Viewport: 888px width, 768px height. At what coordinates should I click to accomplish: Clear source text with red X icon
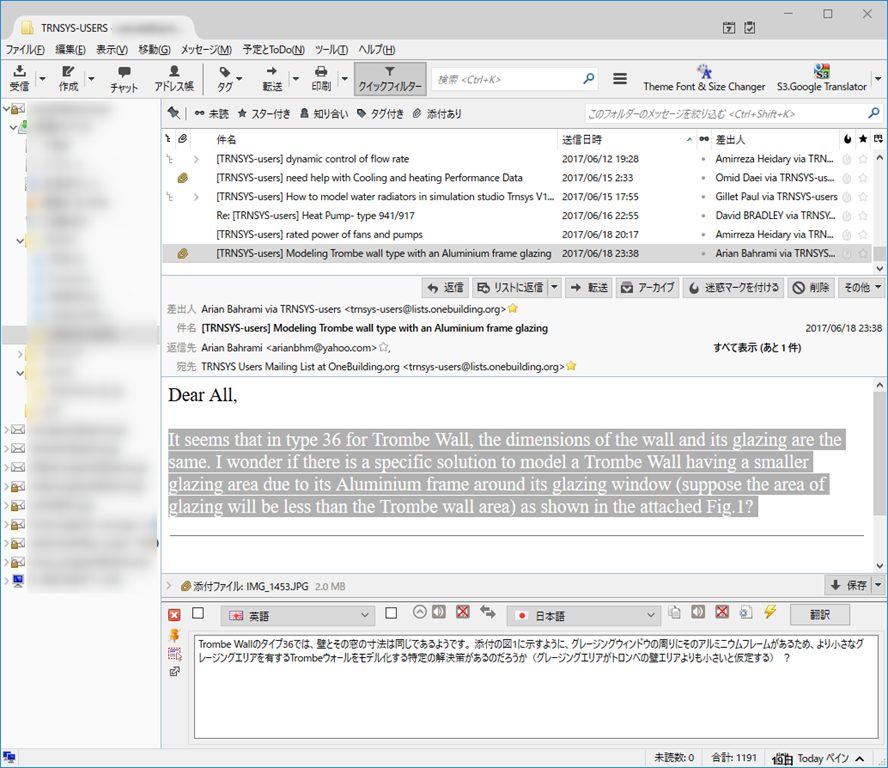(463, 612)
